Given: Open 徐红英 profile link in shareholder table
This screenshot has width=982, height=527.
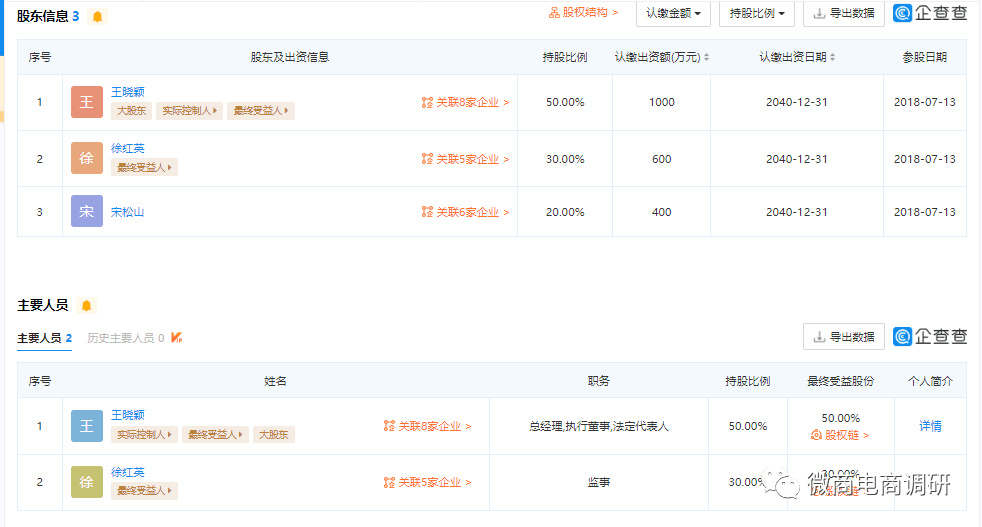Looking at the screenshot, I should 128,149.
